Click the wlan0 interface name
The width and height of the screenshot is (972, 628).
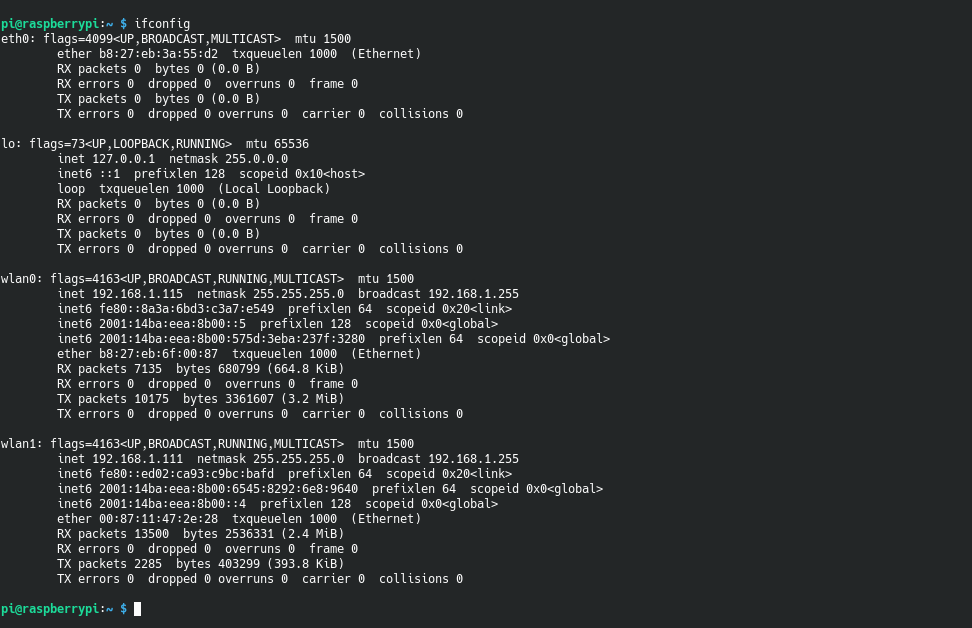(x=22, y=279)
